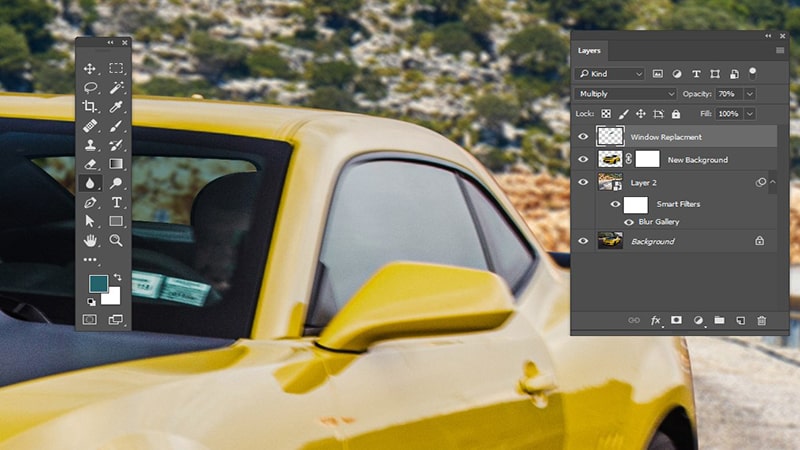The image size is (800, 450).
Task: Hide the Window Replacment layer
Action: pos(583,137)
